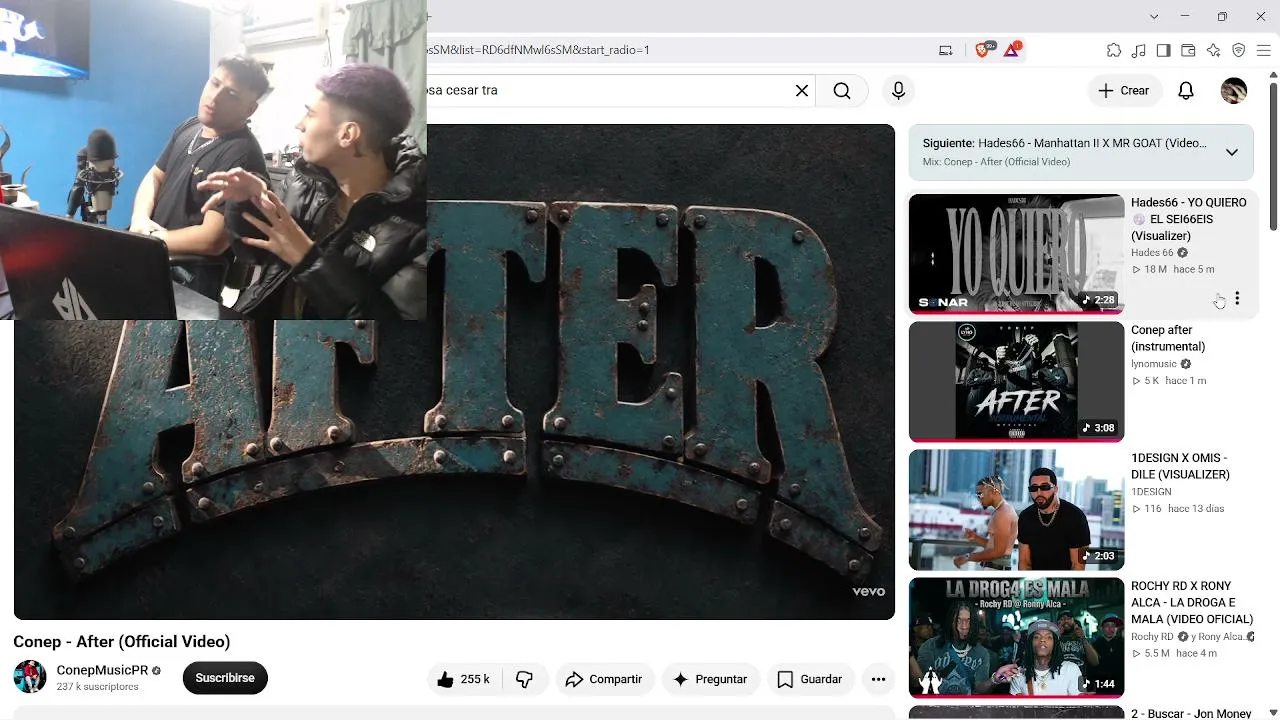
Task: Click the 18 M views text on YO QUIERO
Action: 1155,270
